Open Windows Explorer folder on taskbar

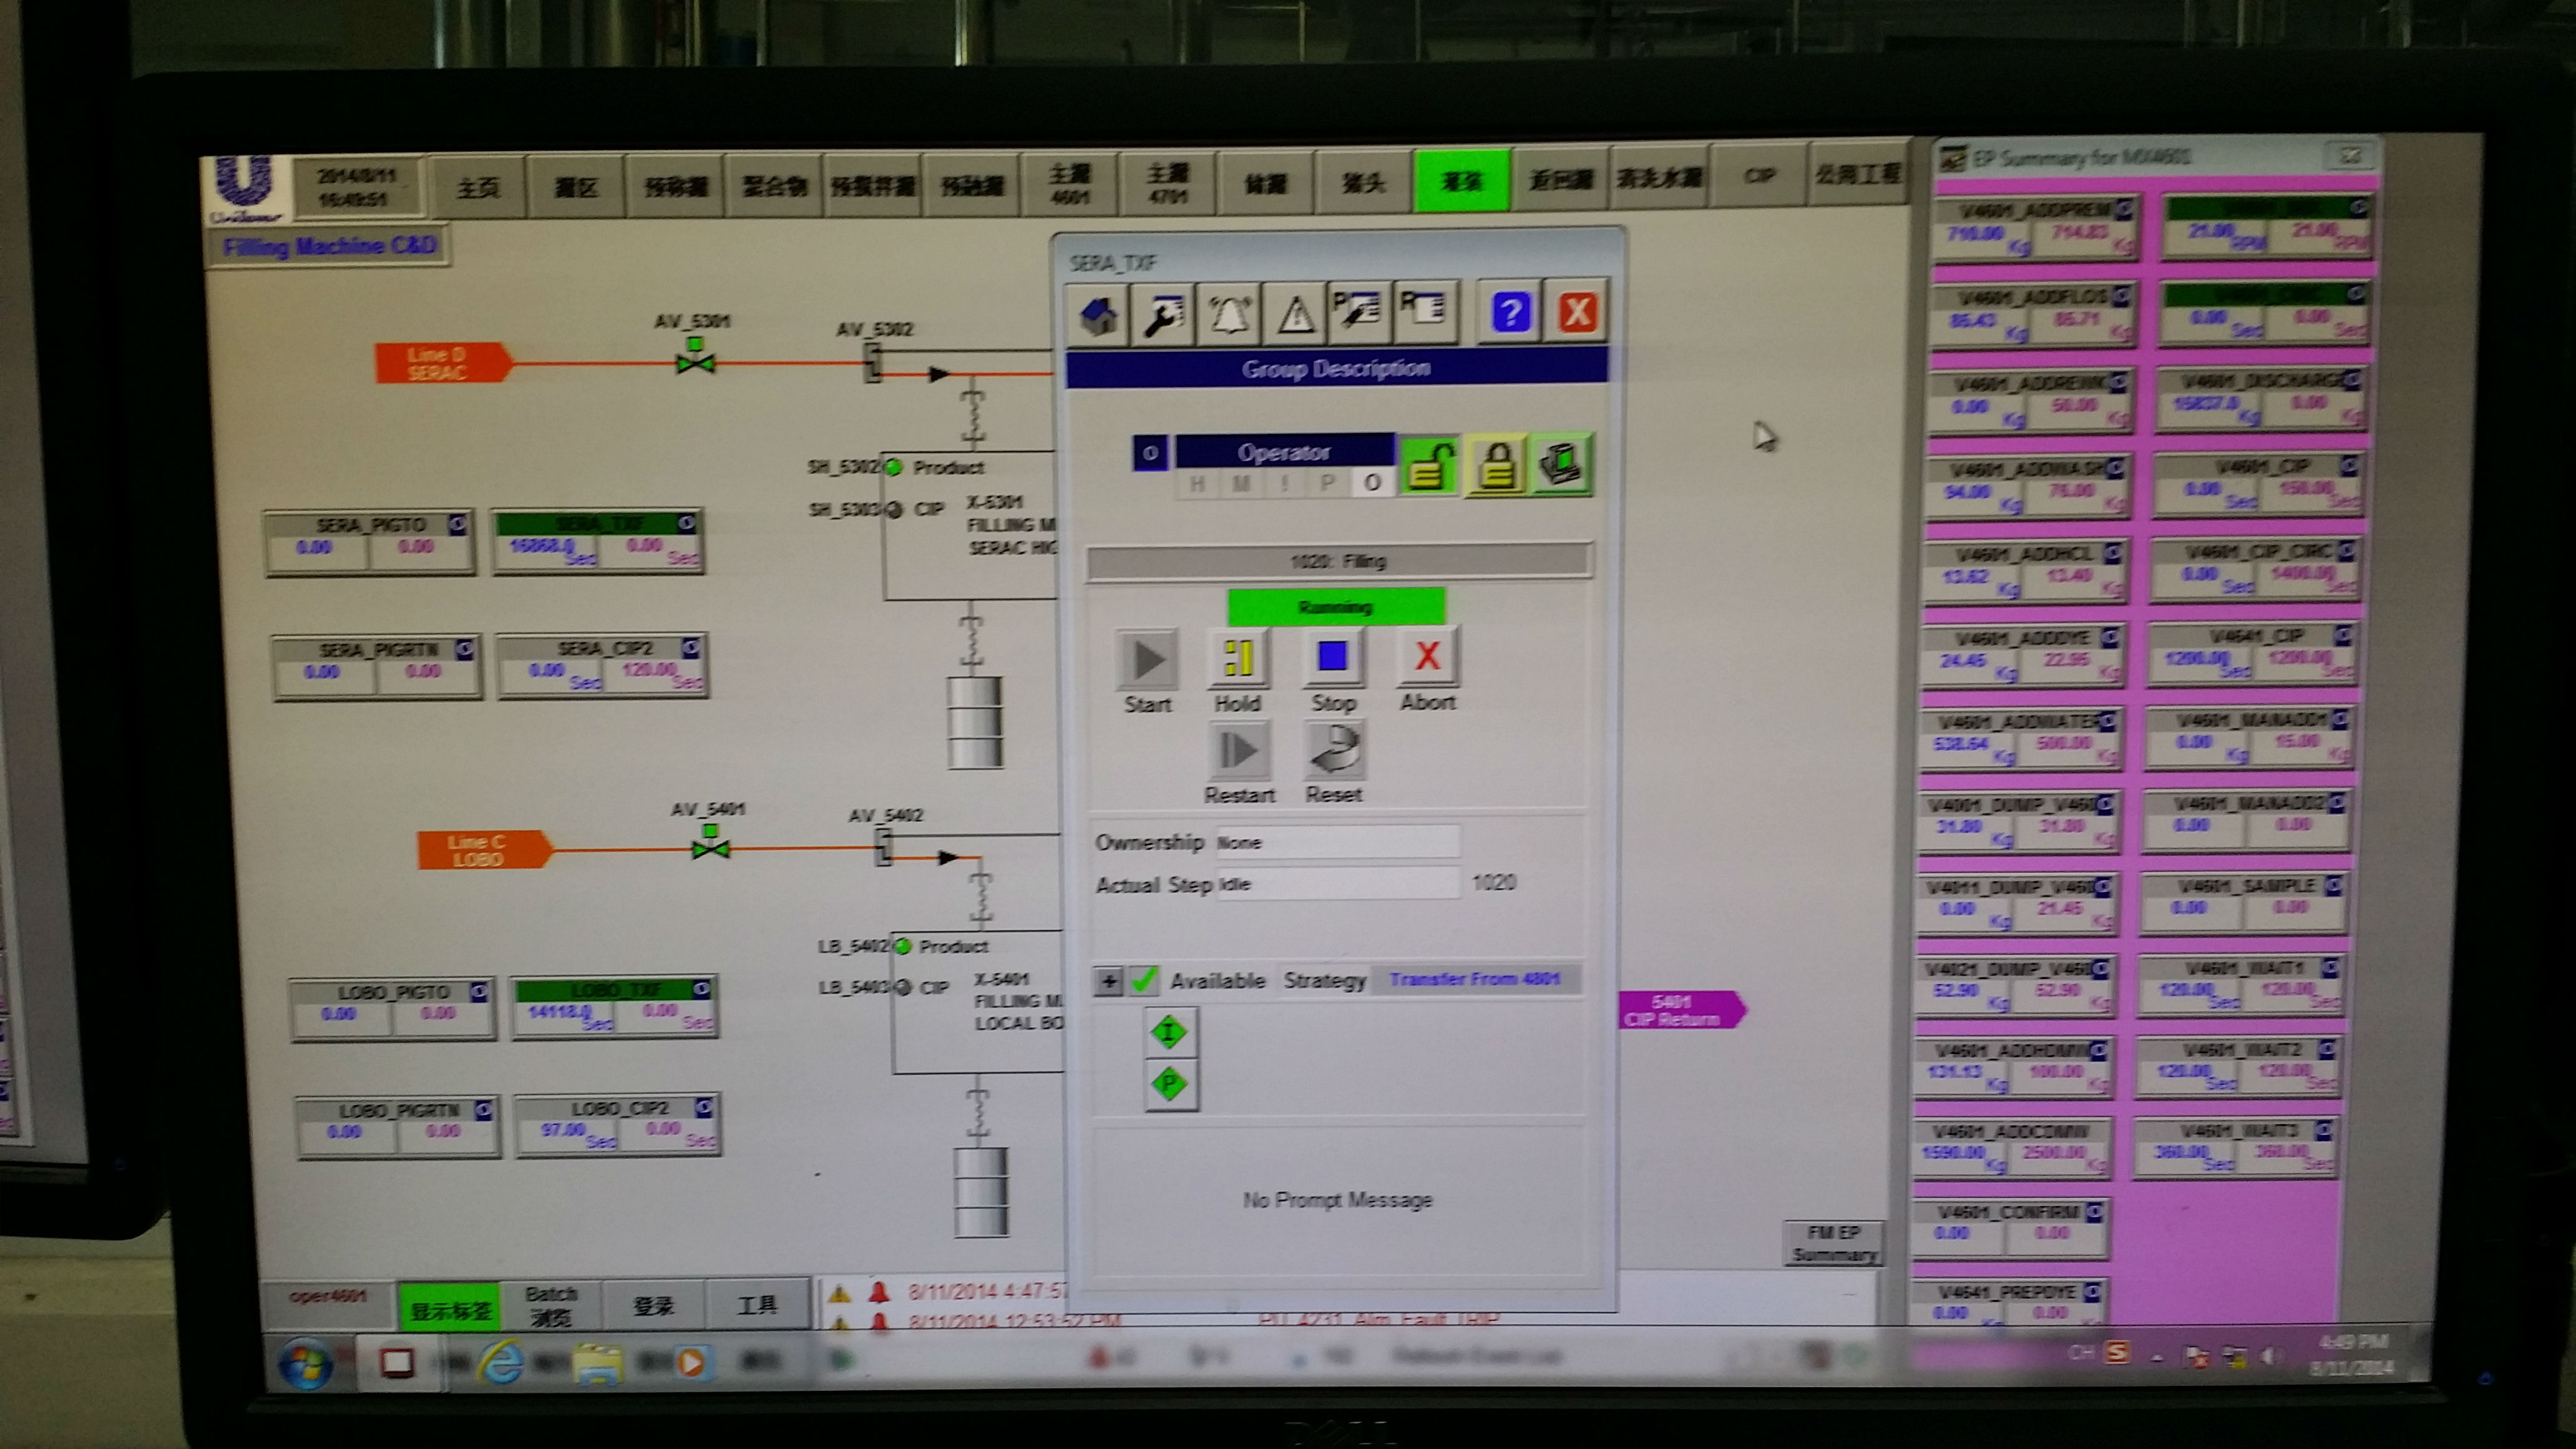(598, 1364)
